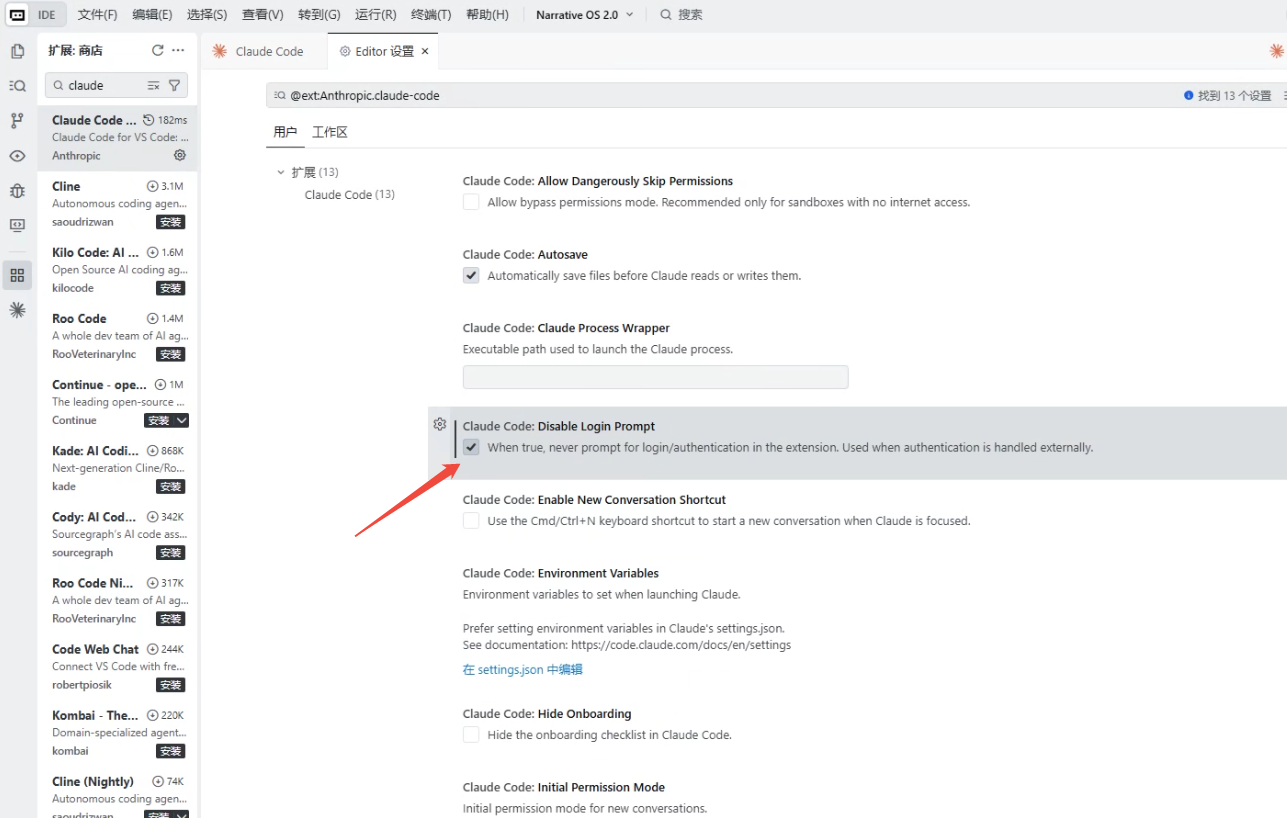The image size is (1287, 818).
Task: Open the manage gear for Claude Code extension
Action: tap(180, 155)
